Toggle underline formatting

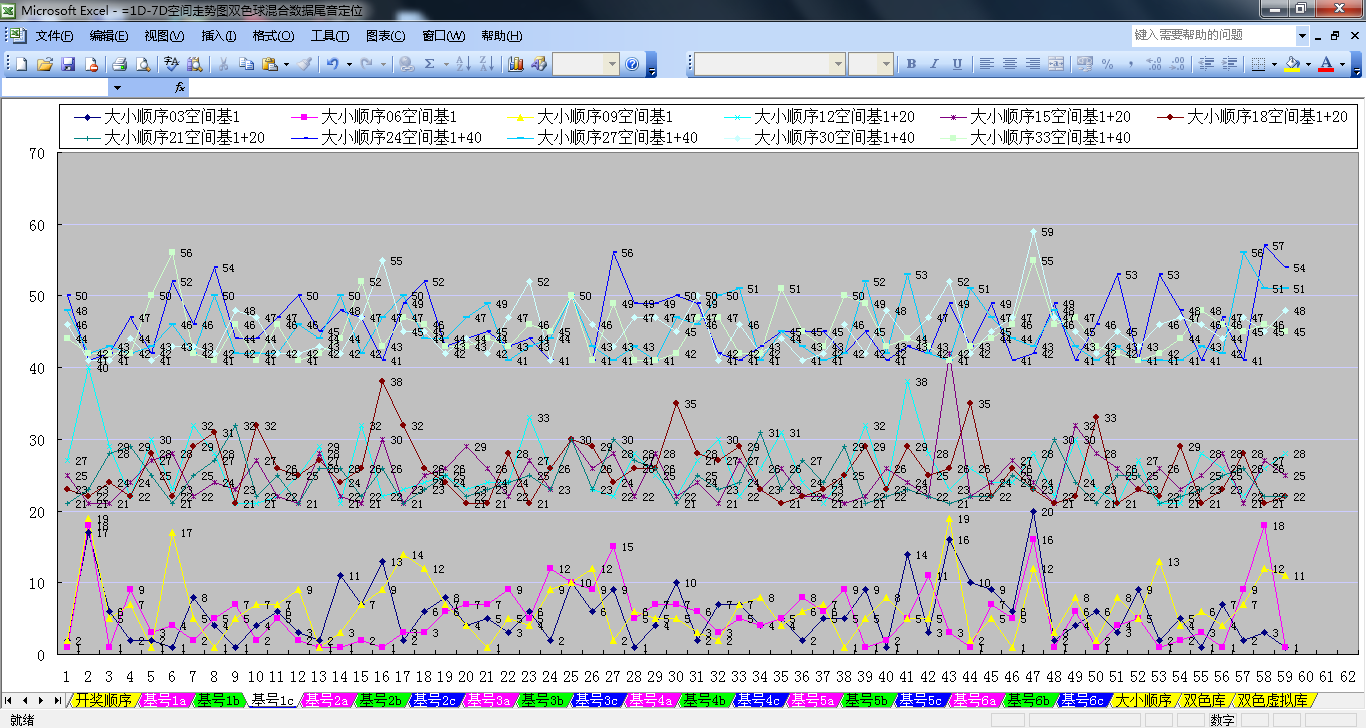957,64
